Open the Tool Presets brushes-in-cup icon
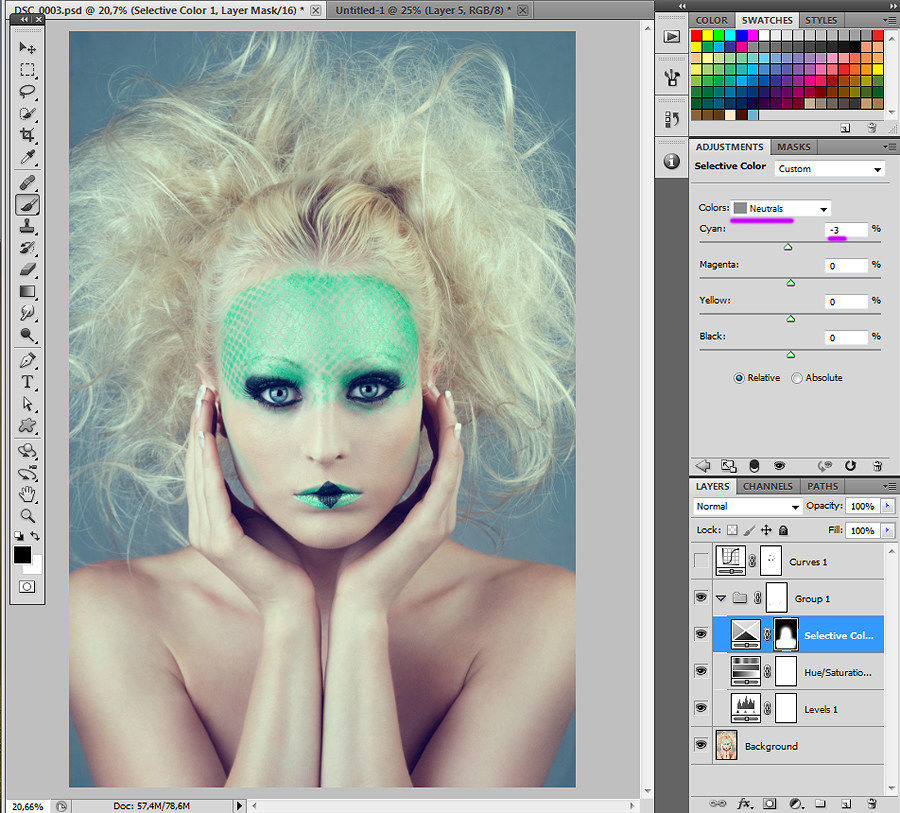 [672, 76]
